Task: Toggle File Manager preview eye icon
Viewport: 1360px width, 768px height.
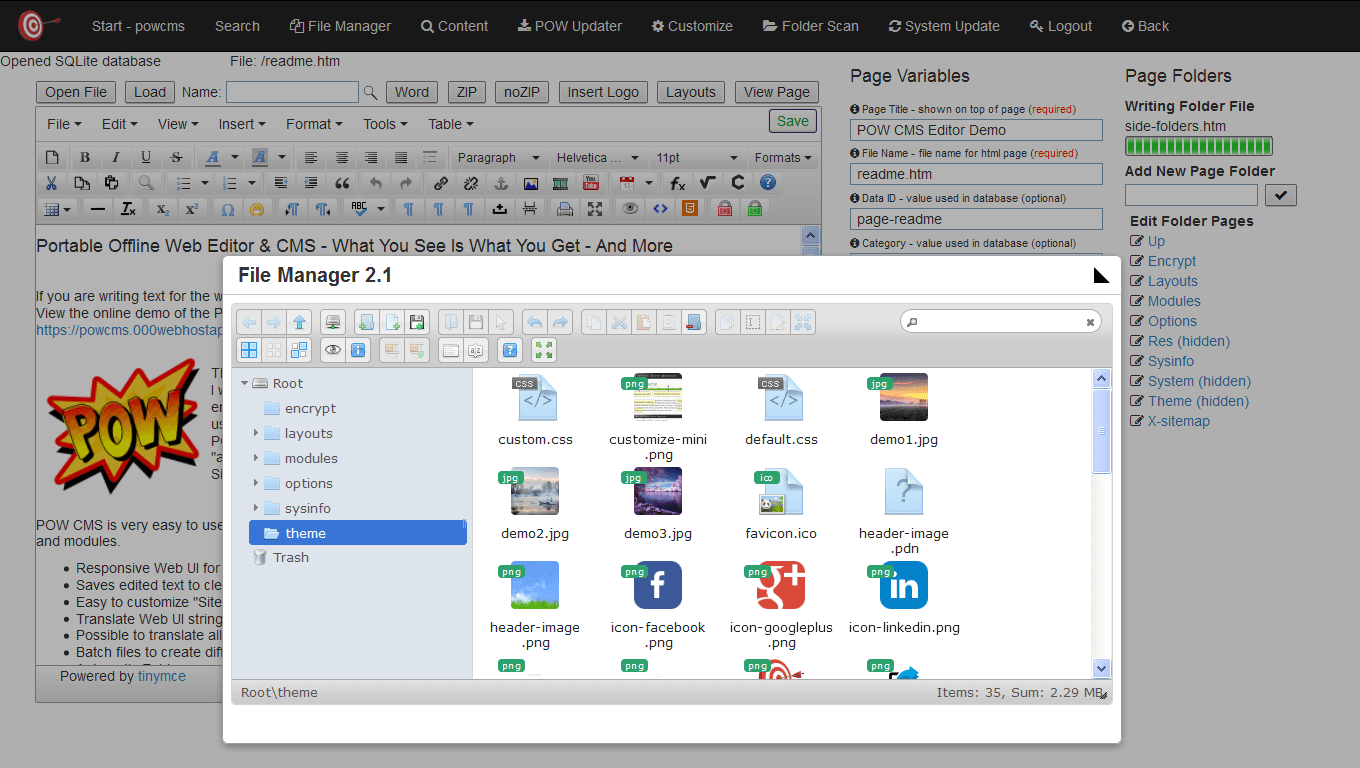Action: pyautogui.click(x=332, y=351)
